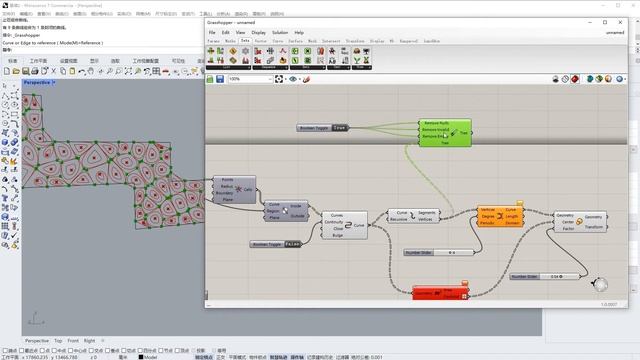Click the Paste clipboard icon in Rhino toolbar
This screenshot has height=360, width=640.
pos(72,71)
